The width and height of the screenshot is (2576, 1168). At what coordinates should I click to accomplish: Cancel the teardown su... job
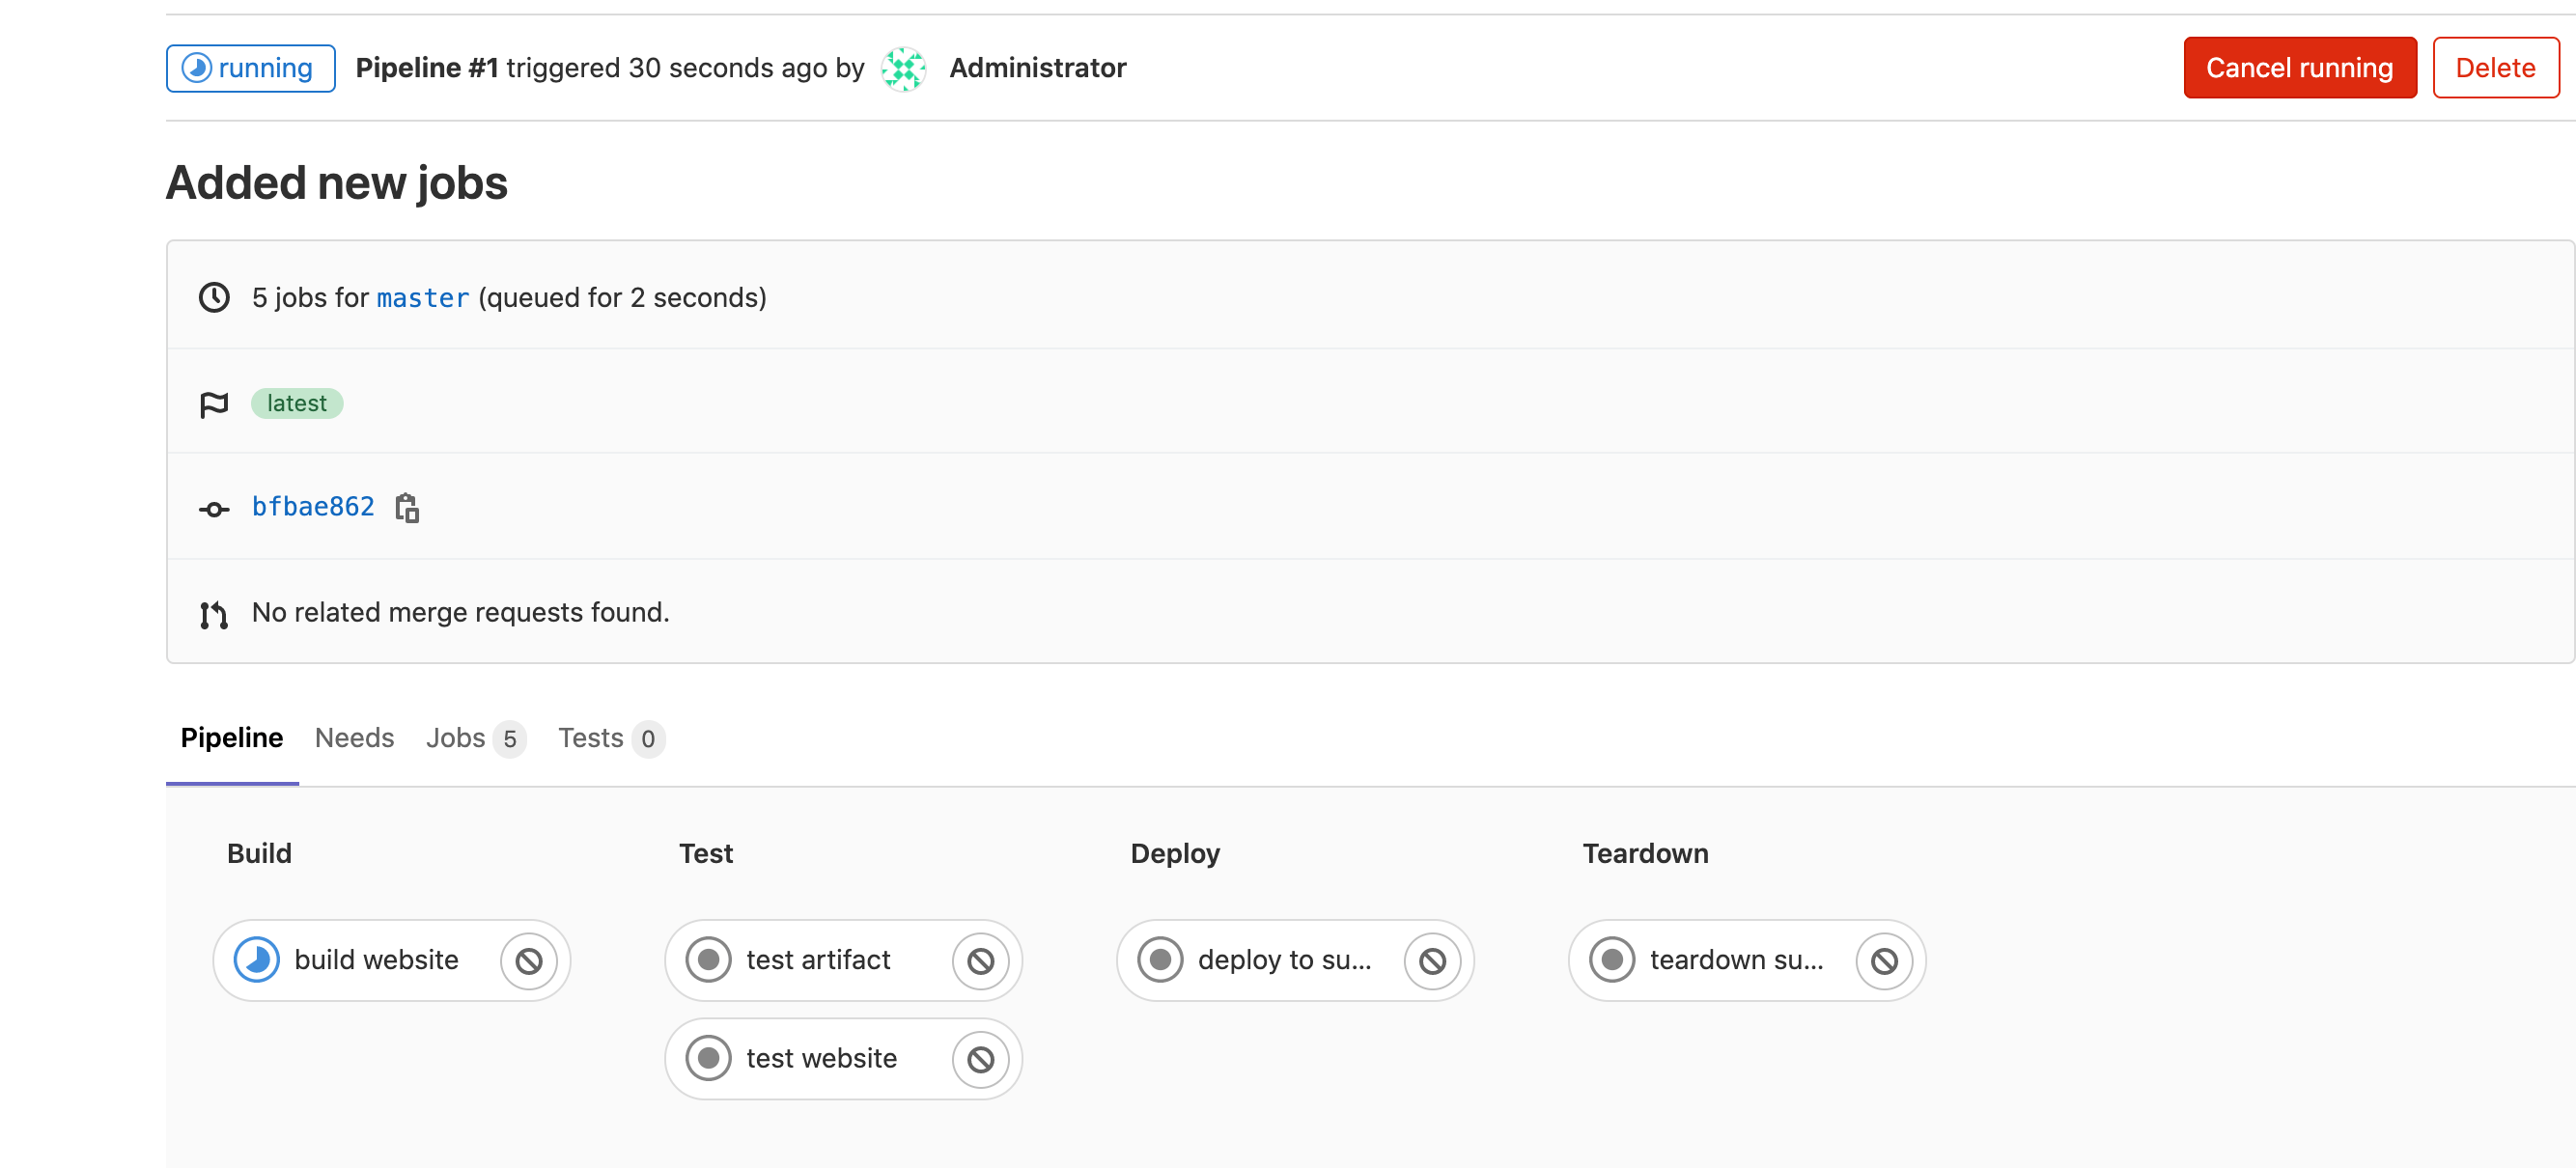click(1885, 961)
